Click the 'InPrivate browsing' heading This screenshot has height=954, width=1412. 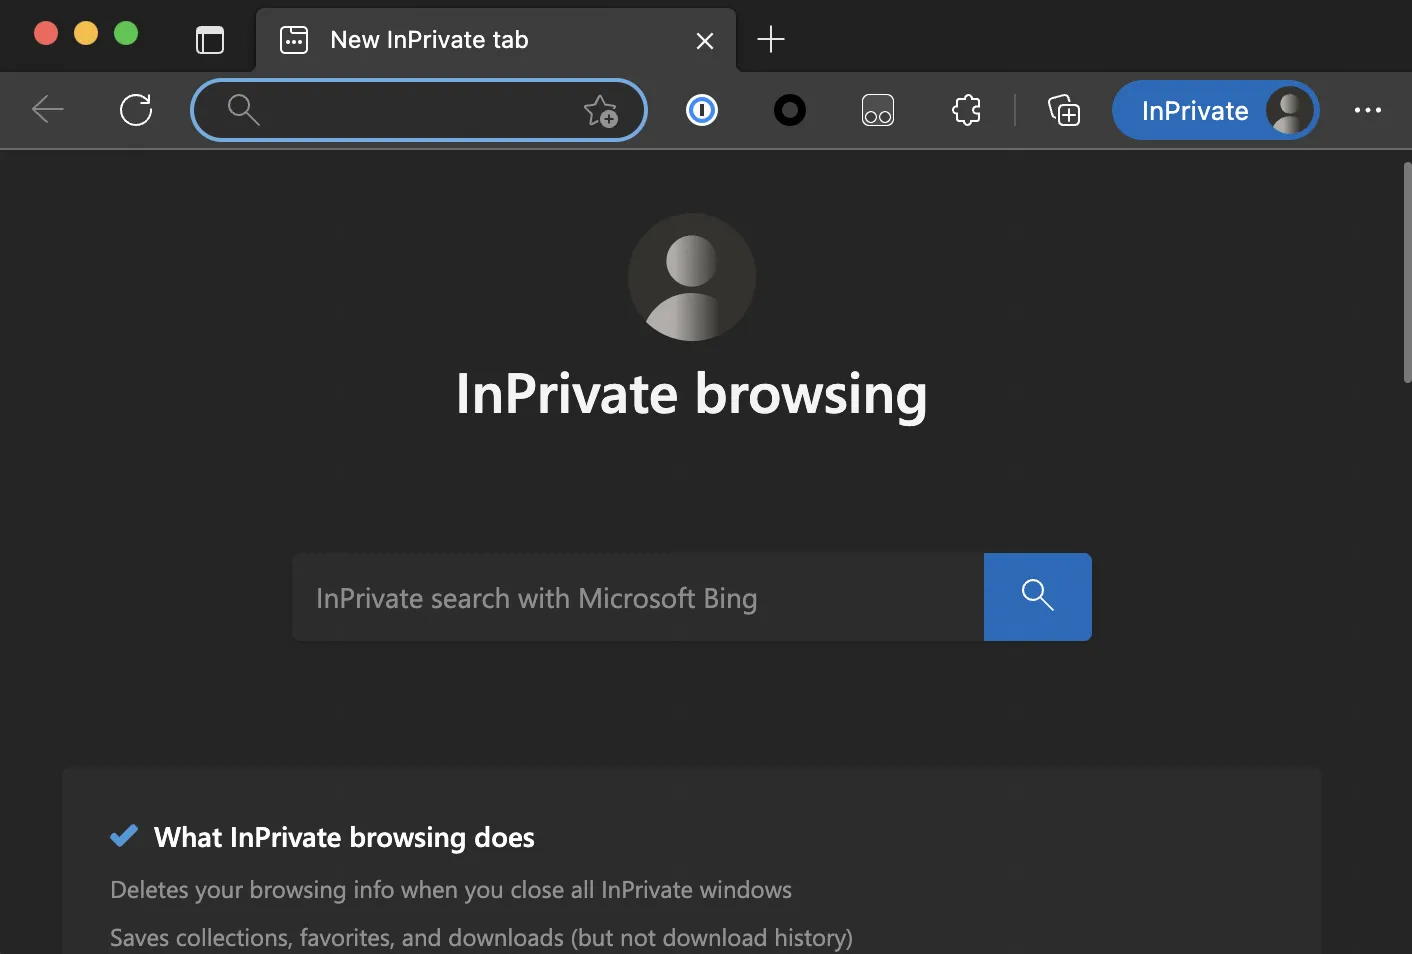click(692, 394)
